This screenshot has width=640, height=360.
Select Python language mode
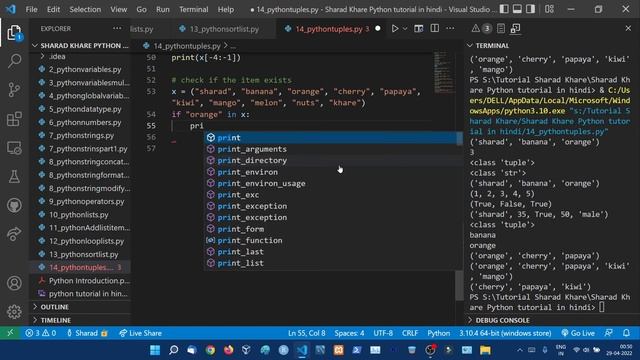tap(438, 333)
